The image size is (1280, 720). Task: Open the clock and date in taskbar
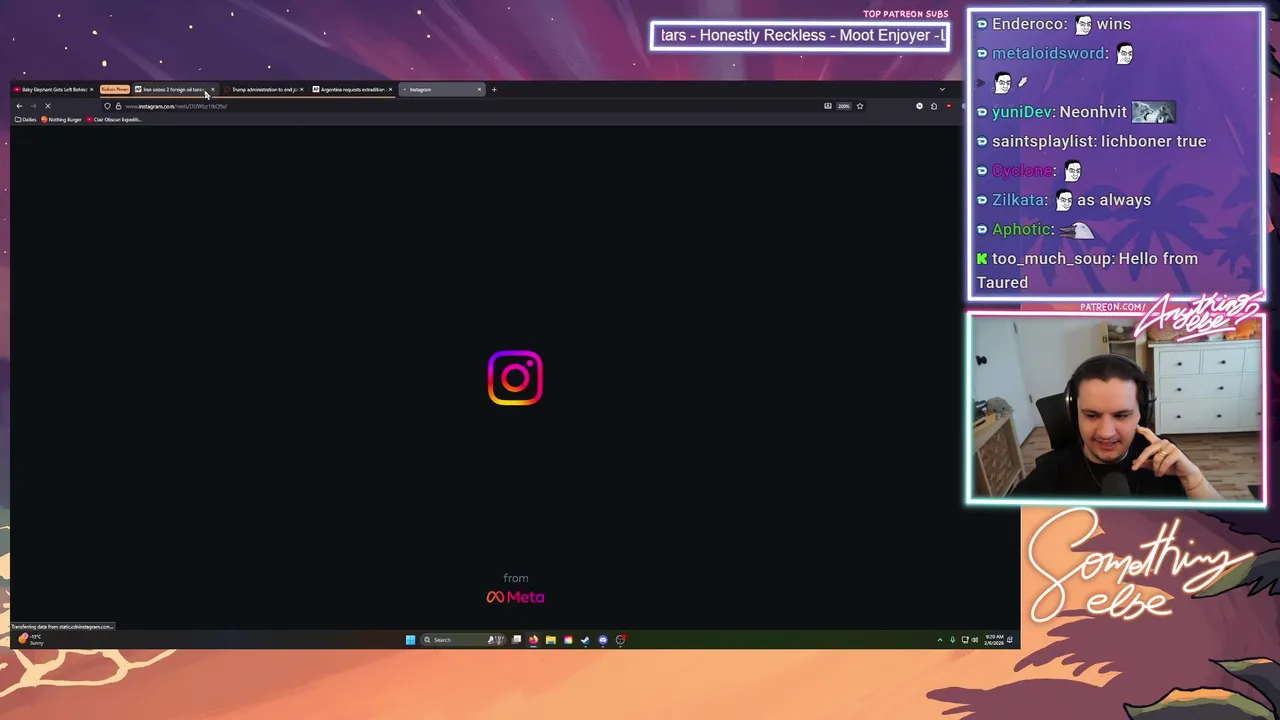click(995, 640)
